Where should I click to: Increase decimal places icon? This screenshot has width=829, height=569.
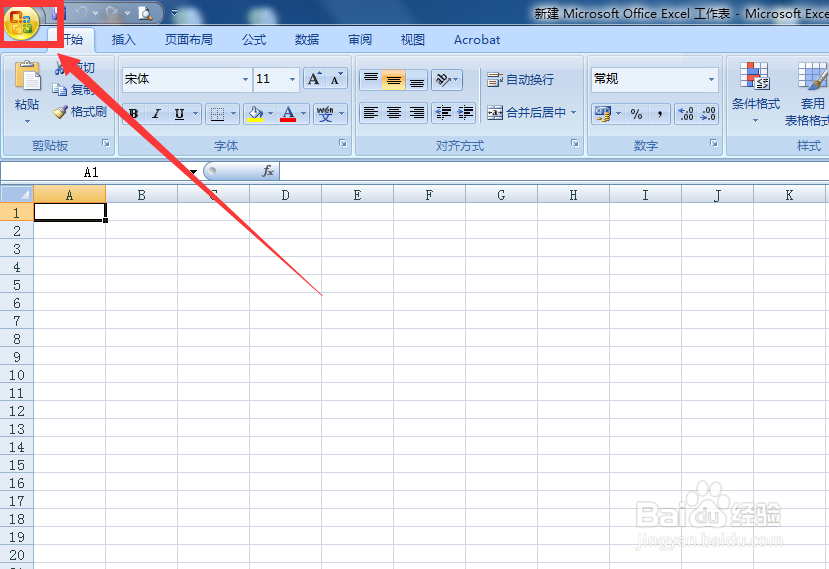point(686,114)
